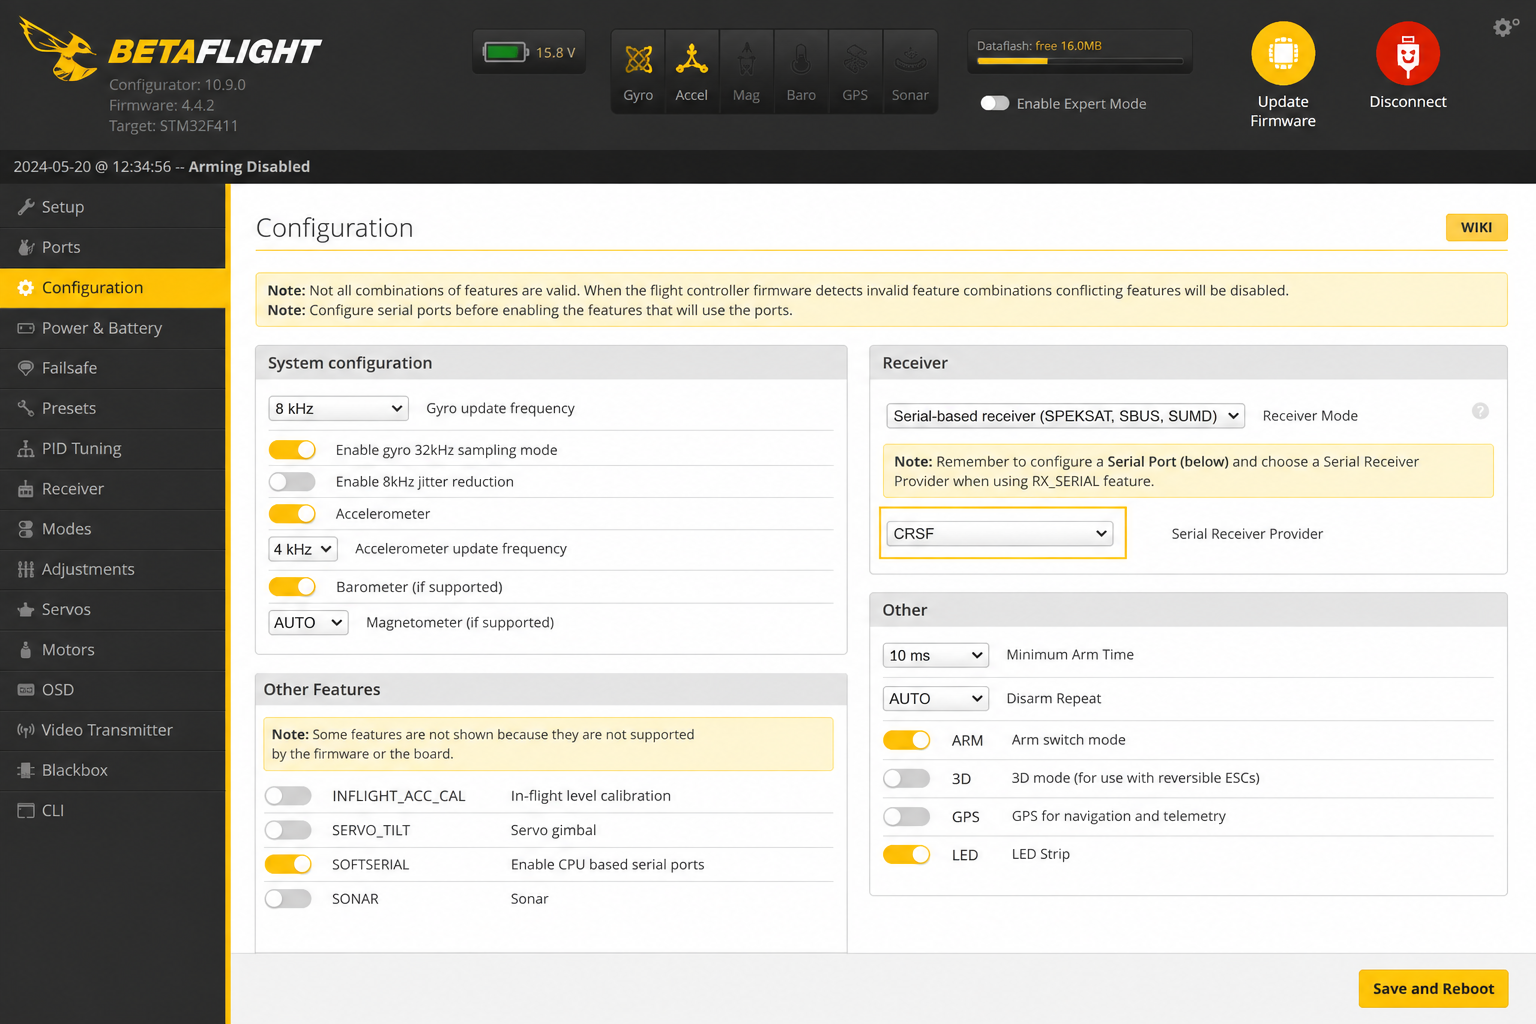Open Disarm Repeat AUTO dropdown
Viewport: 1536px width, 1024px height.
[x=936, y=699]
